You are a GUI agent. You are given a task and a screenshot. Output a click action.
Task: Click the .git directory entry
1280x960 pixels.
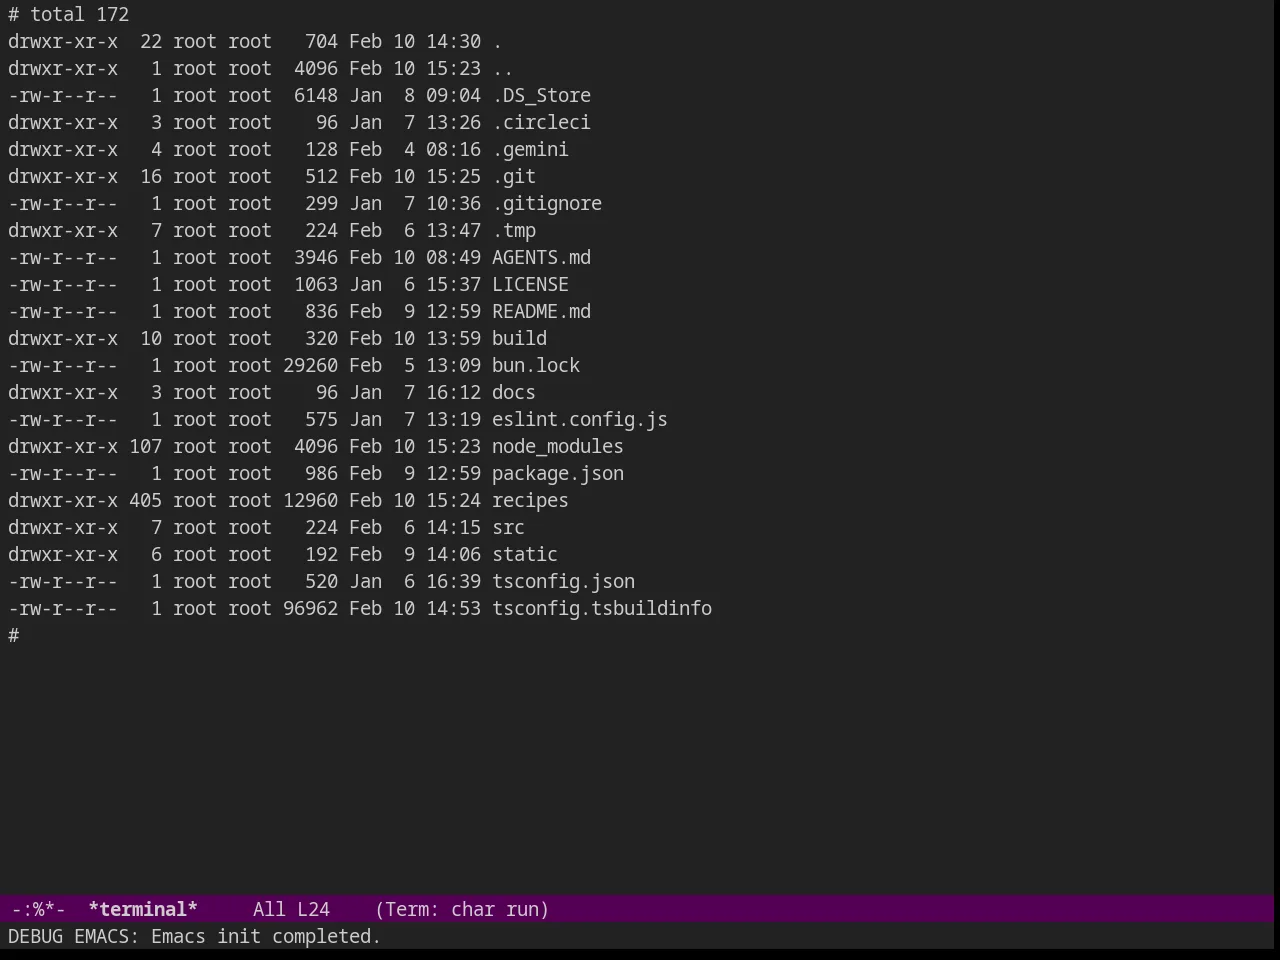[514, 176]
